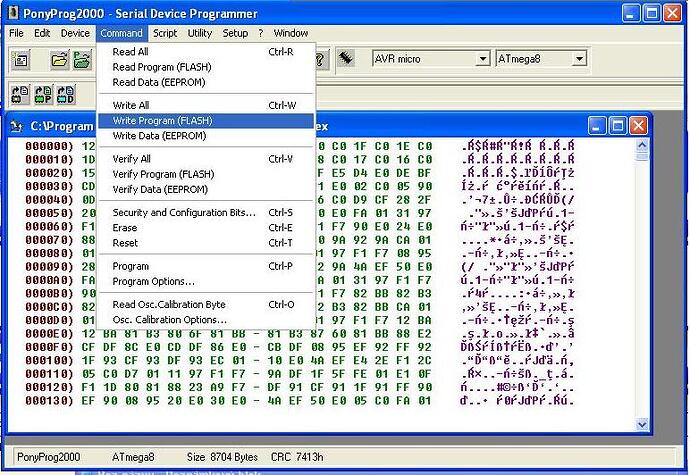This screenshot has height=475, width=690.
Task: Close the open Command menu
Action: pyautogui.click(x=121, y=33)
